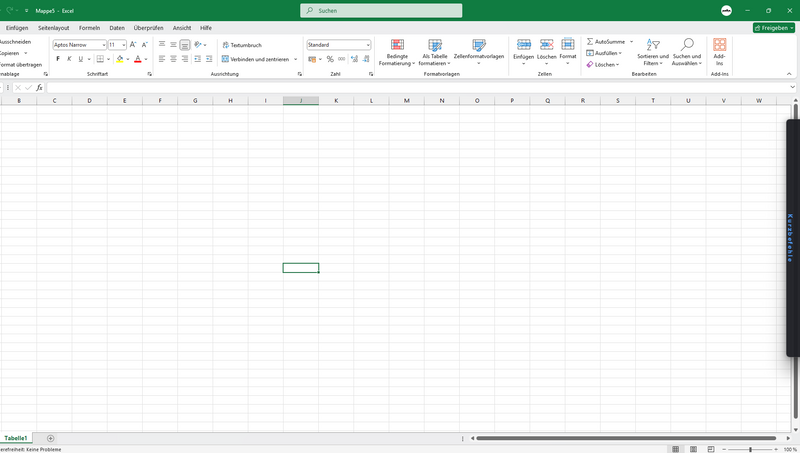Open Schriftart dialog launcher
The width and height of the screenshot is (800, 453).
pos(149,74)
